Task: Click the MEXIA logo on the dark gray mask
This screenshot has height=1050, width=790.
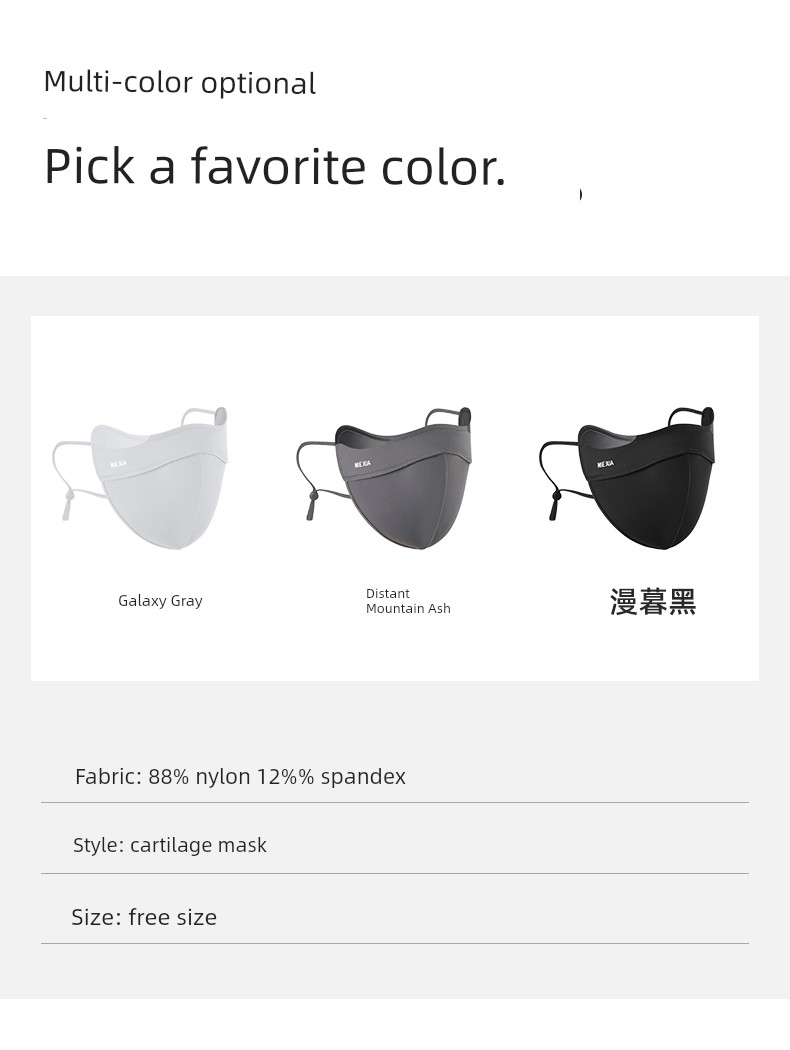Action: coord(362,463)
